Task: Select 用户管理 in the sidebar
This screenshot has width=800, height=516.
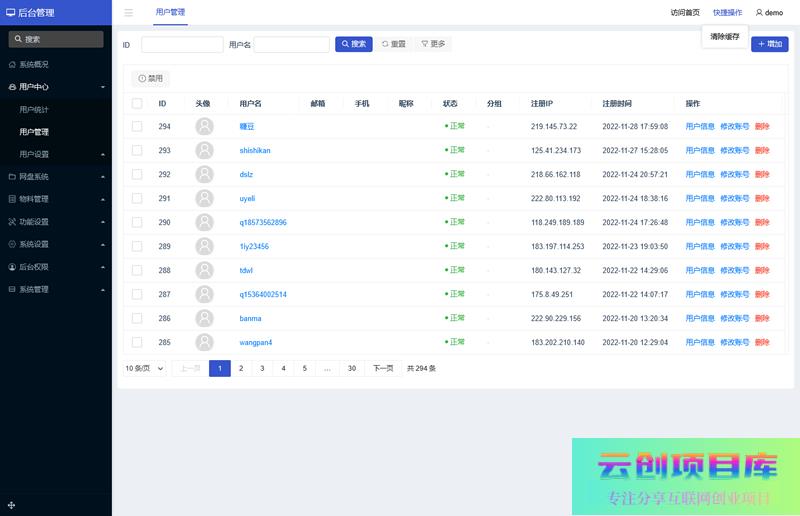Action: [x=56, y=132]
